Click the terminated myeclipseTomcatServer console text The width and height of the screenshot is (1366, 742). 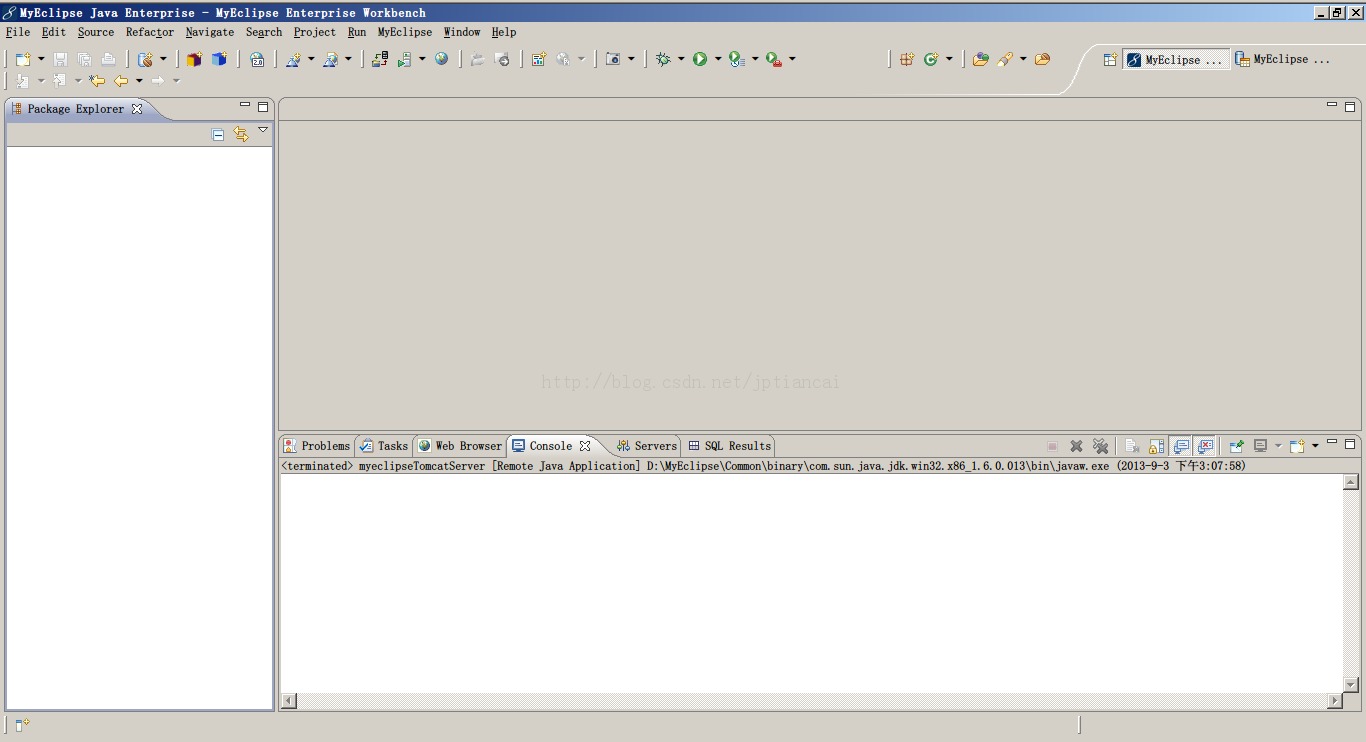[764, 466]
